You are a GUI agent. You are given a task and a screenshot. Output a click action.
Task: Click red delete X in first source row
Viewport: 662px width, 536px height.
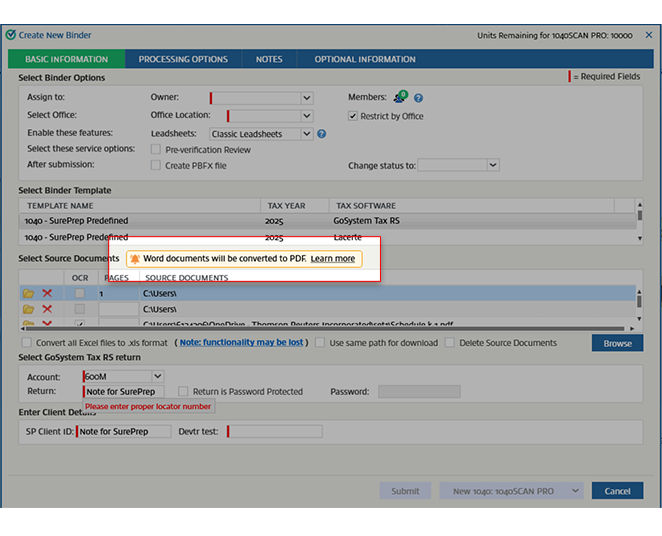coord(47,293)
